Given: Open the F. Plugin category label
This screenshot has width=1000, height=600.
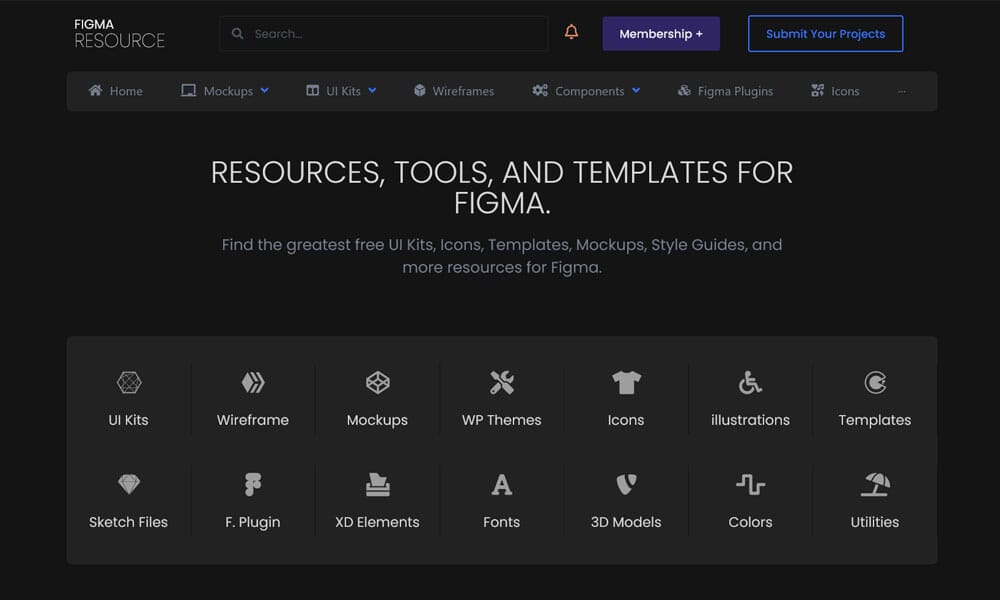Looking at the screenshot, I should click(253, 522).
